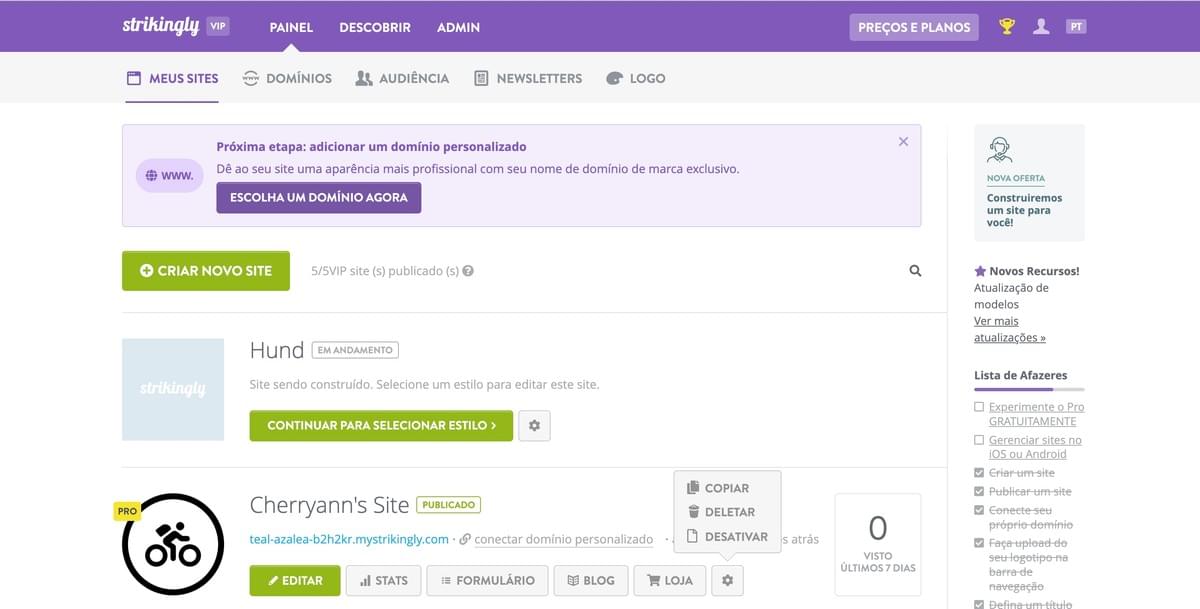Screen dimensions: 1200x609
Task: Open the Admin menu item
Action: click(x=458, y=27)
